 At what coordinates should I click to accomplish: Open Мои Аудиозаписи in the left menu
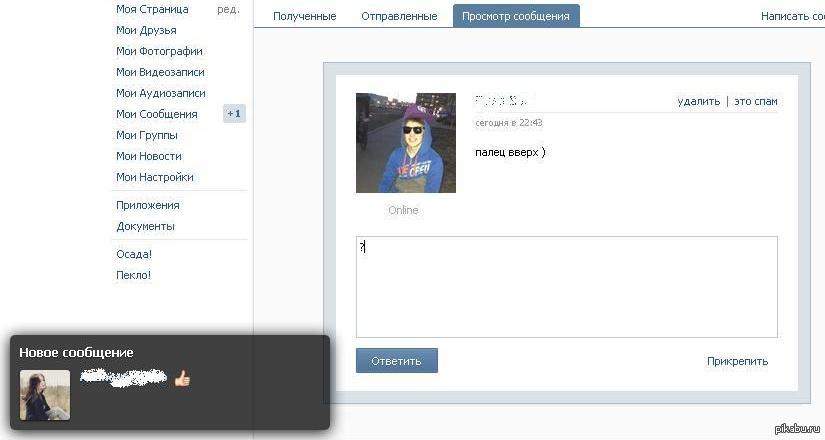pyautogui.click(x=161, y=93)
